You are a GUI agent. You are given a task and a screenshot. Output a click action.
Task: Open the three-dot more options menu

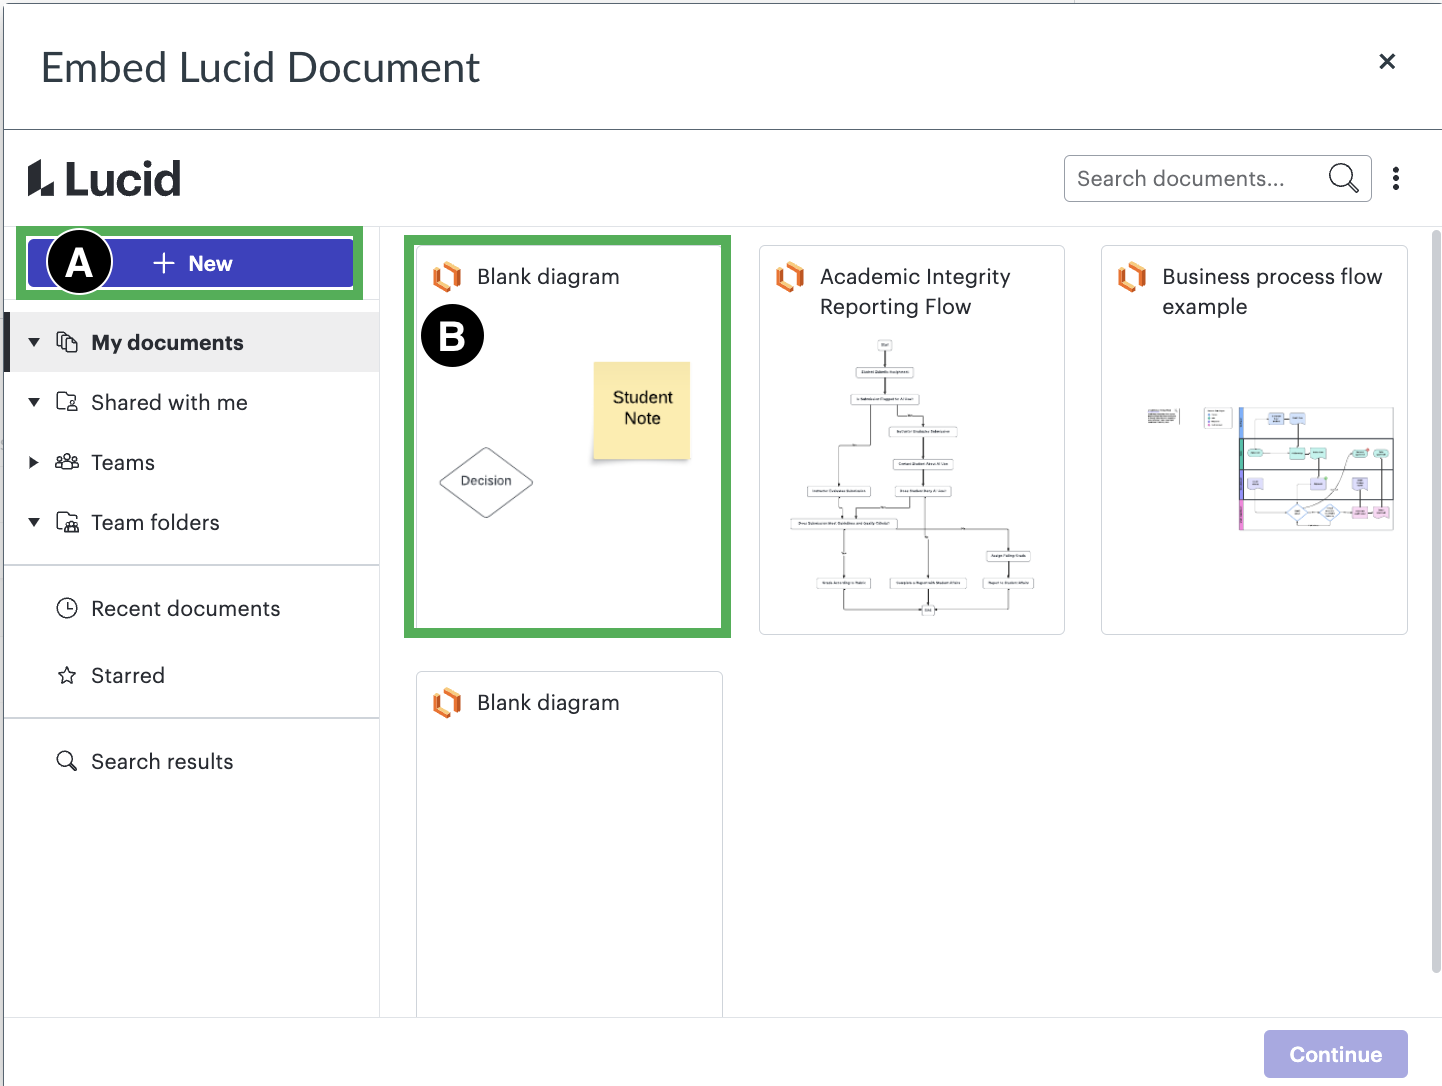(x=1396, y=178)
